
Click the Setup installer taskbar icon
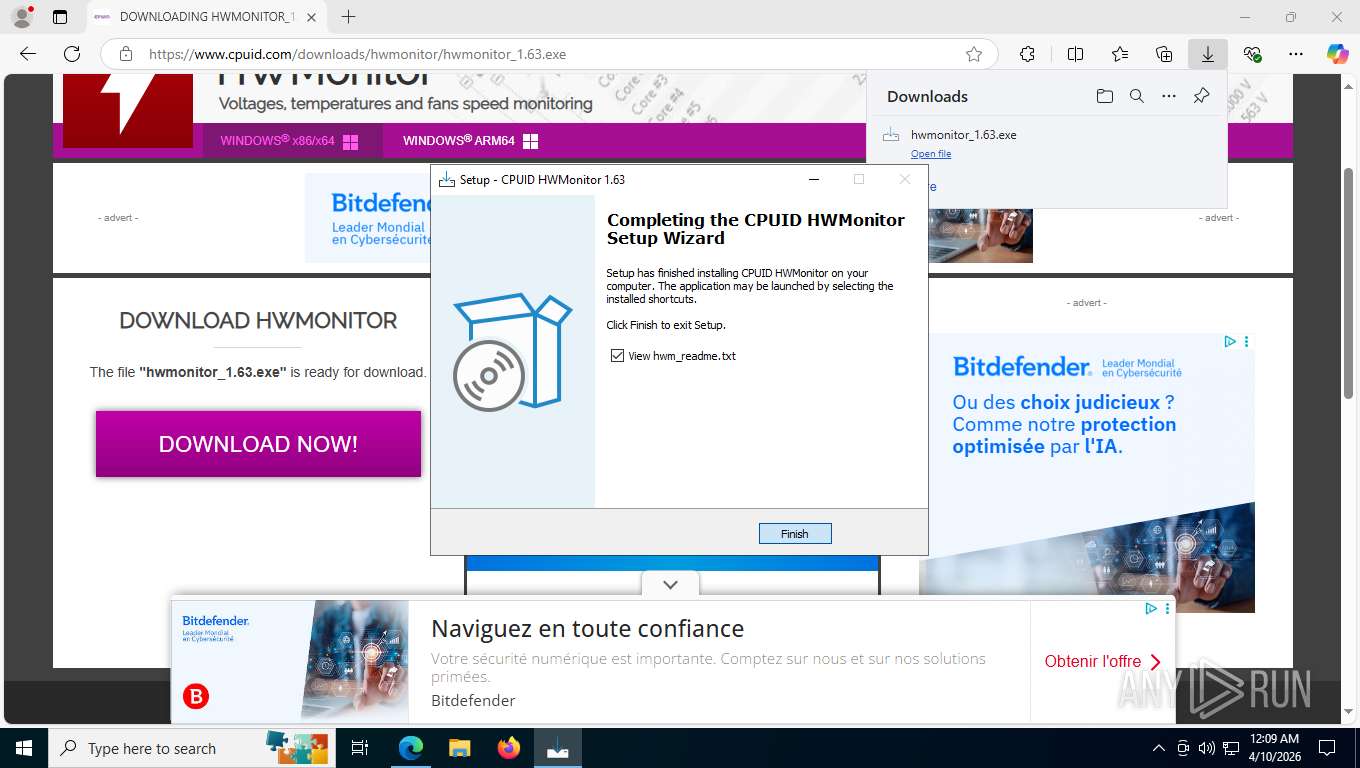[558, 748]
